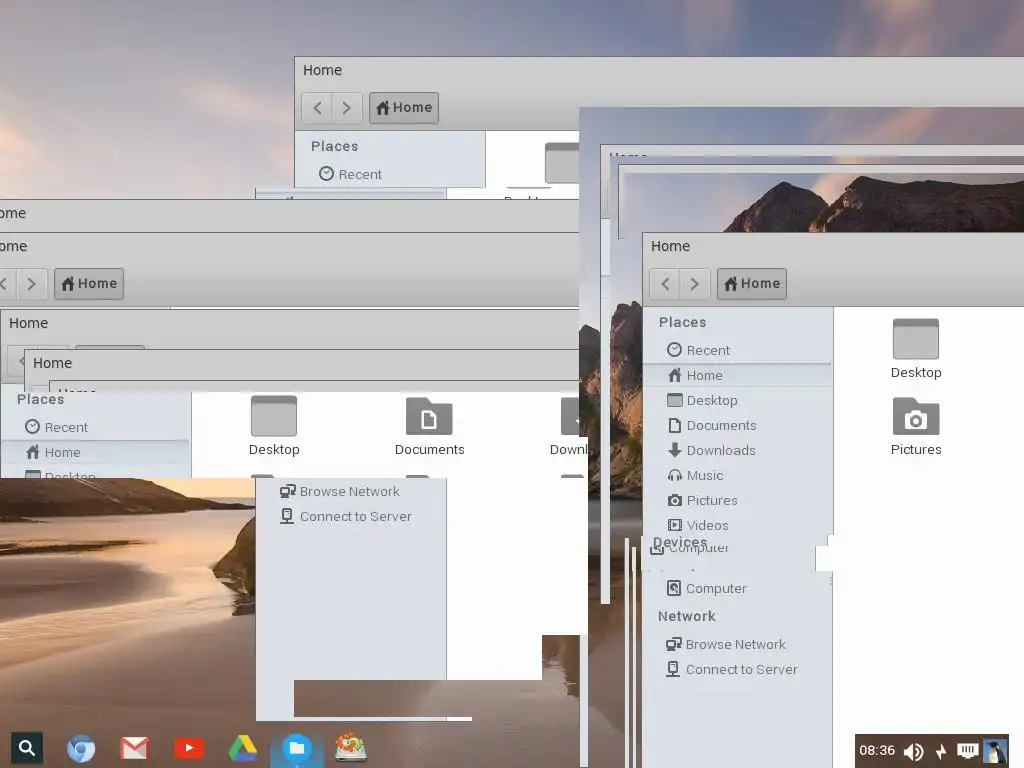Click the user avatar in the system tray
Image resolution: width=1024 pixels, height=768 pixels.
(995, 751)
